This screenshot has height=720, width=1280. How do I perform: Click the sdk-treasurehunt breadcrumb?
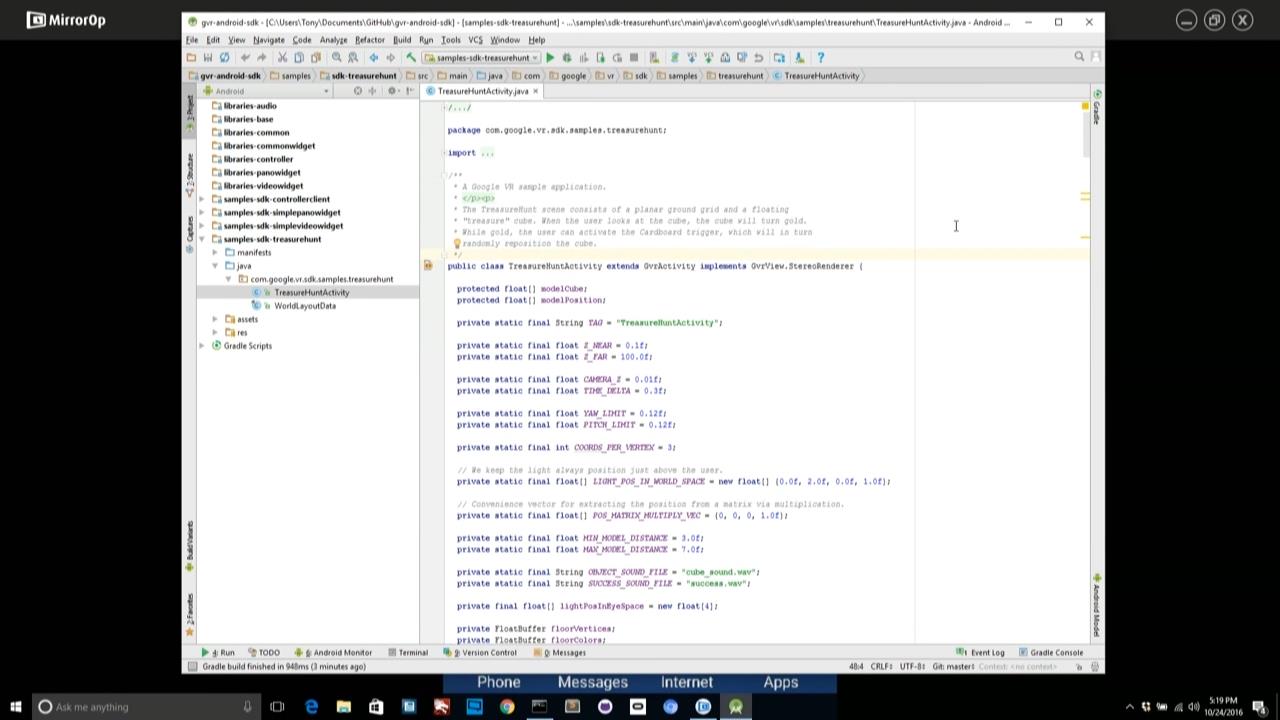358,76
